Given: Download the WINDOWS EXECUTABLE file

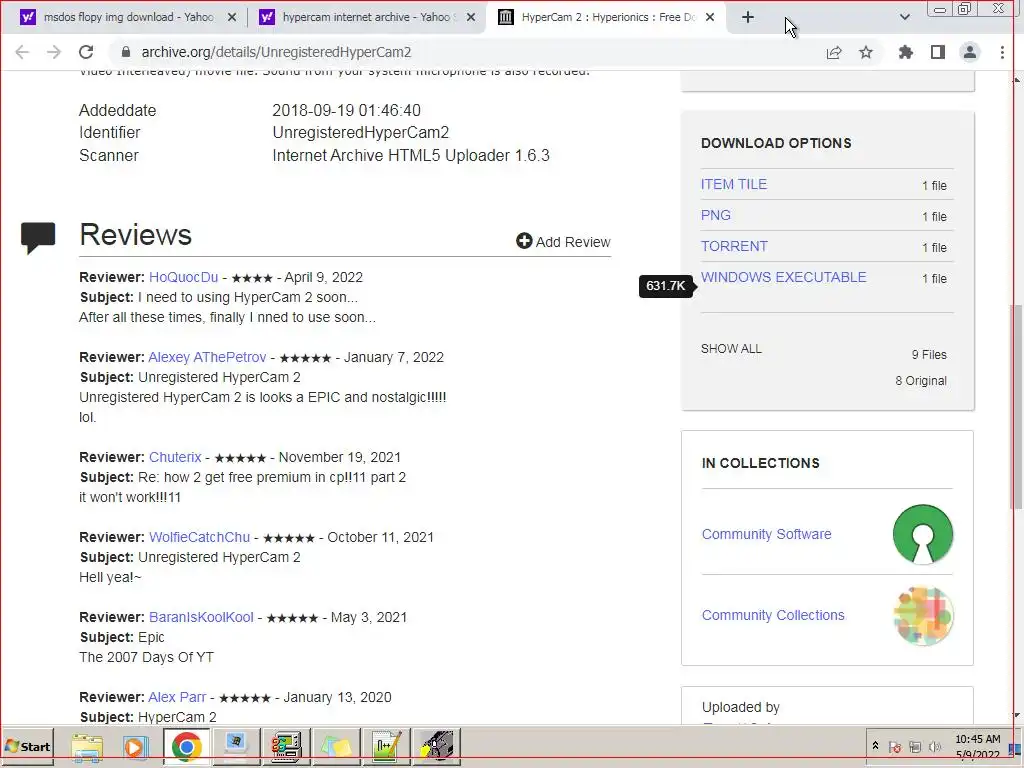Looking at the screenshot, I should click(784, 277).
